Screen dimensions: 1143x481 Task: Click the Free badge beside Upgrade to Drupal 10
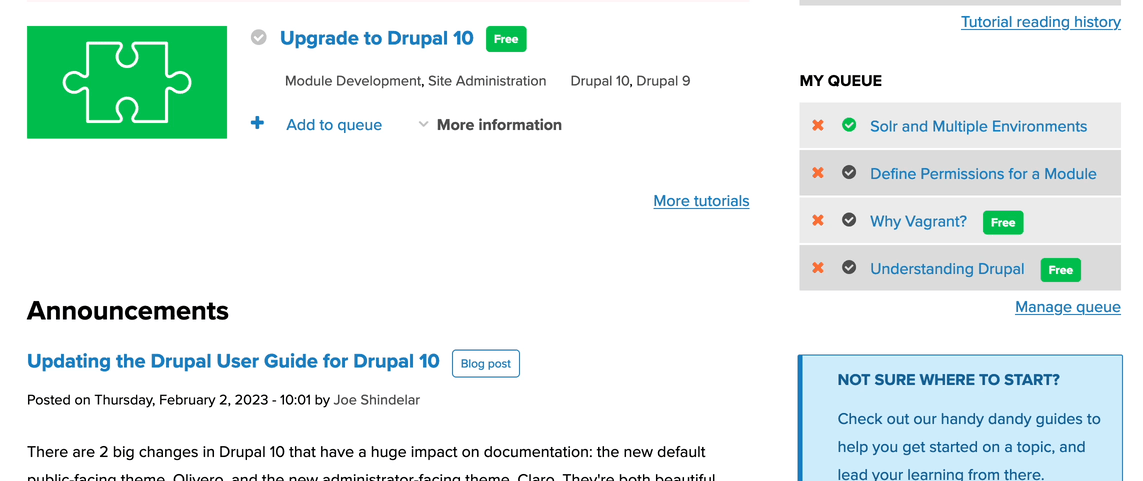tap(506, 39)
